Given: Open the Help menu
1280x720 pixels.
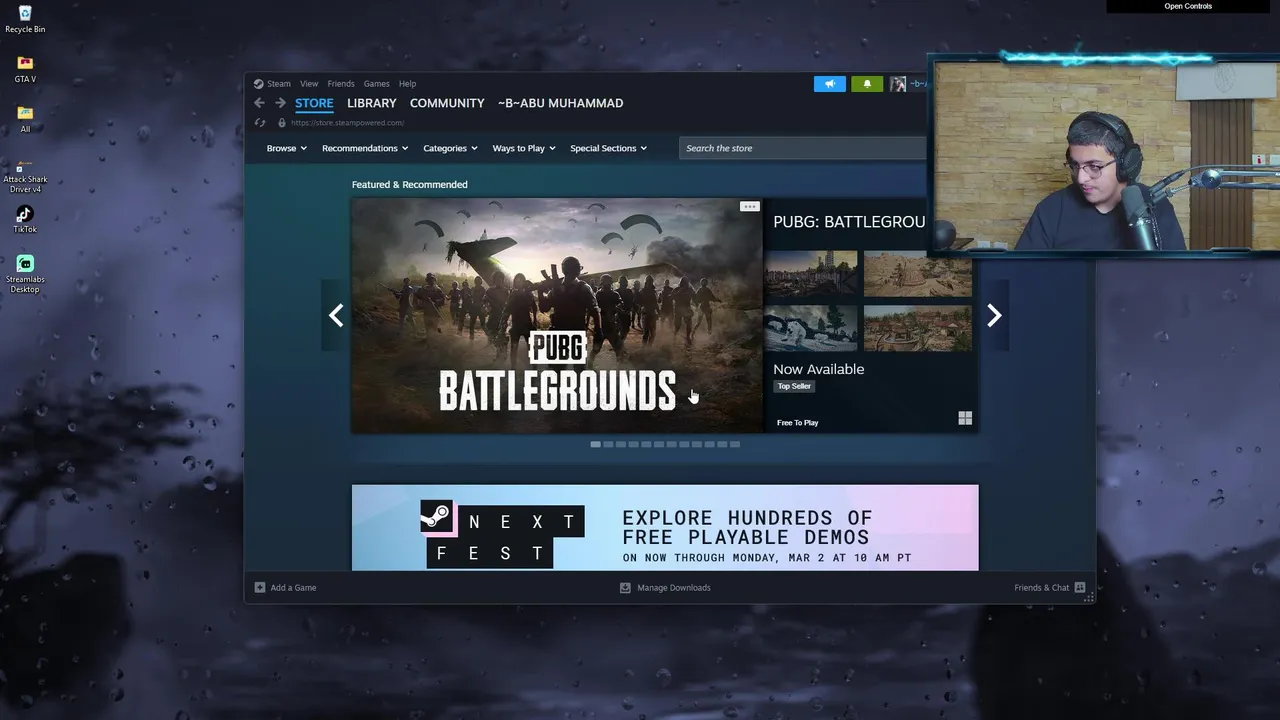Looking at the screenshot, I should 408,84.
